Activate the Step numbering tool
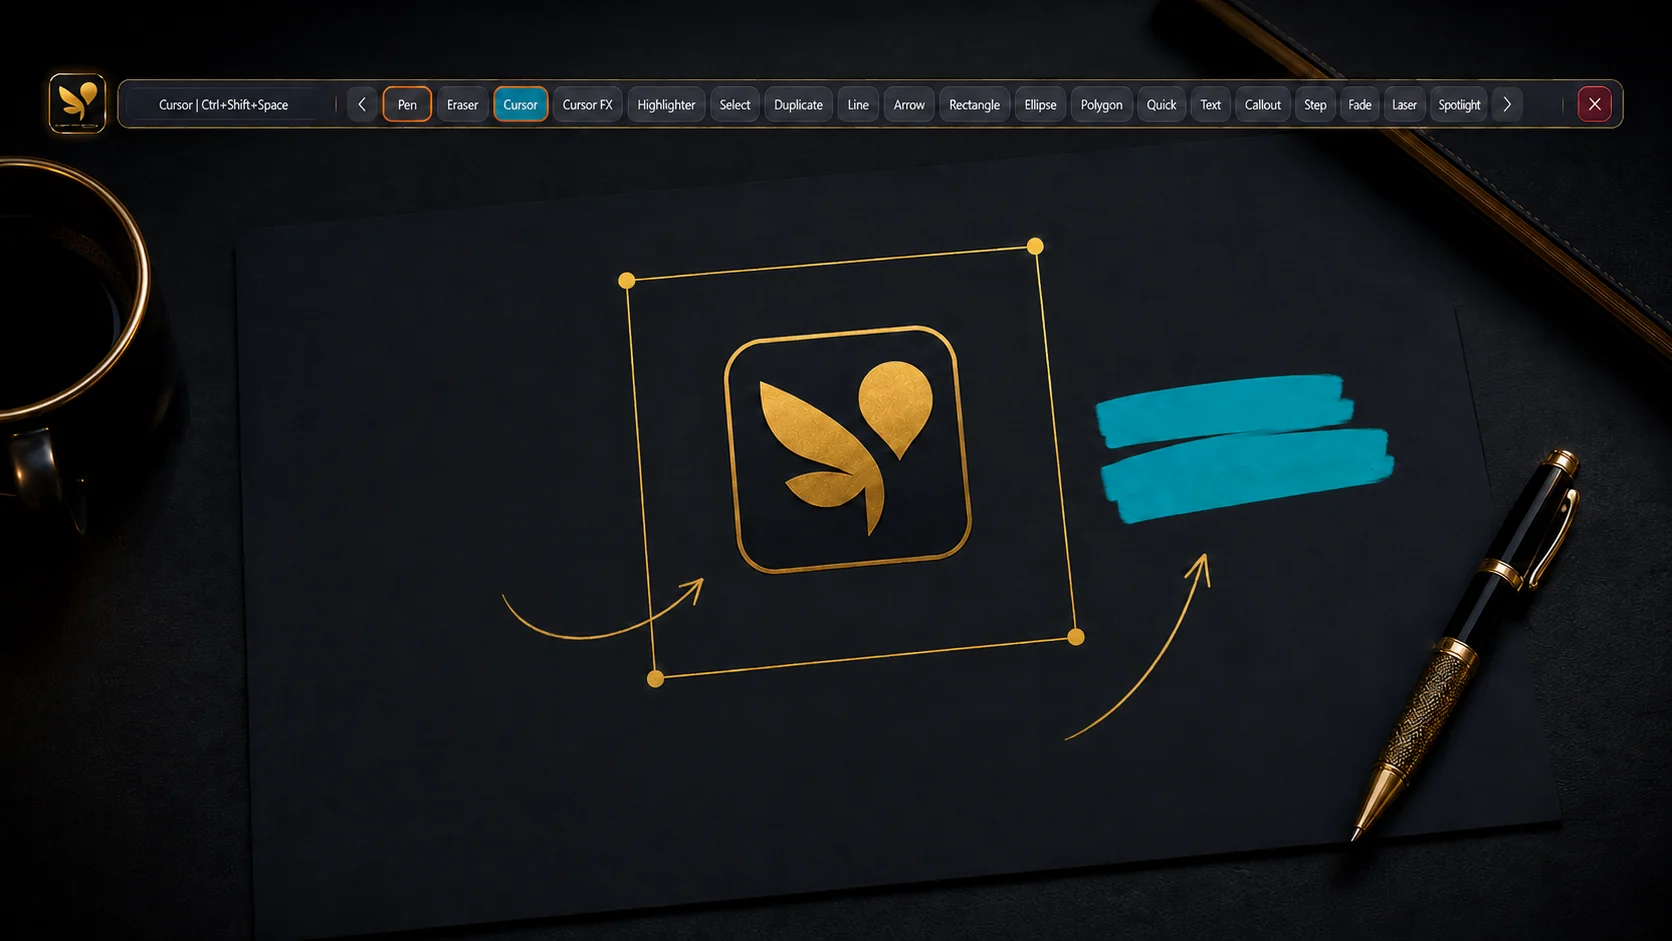 click(x=1315, y=104)
